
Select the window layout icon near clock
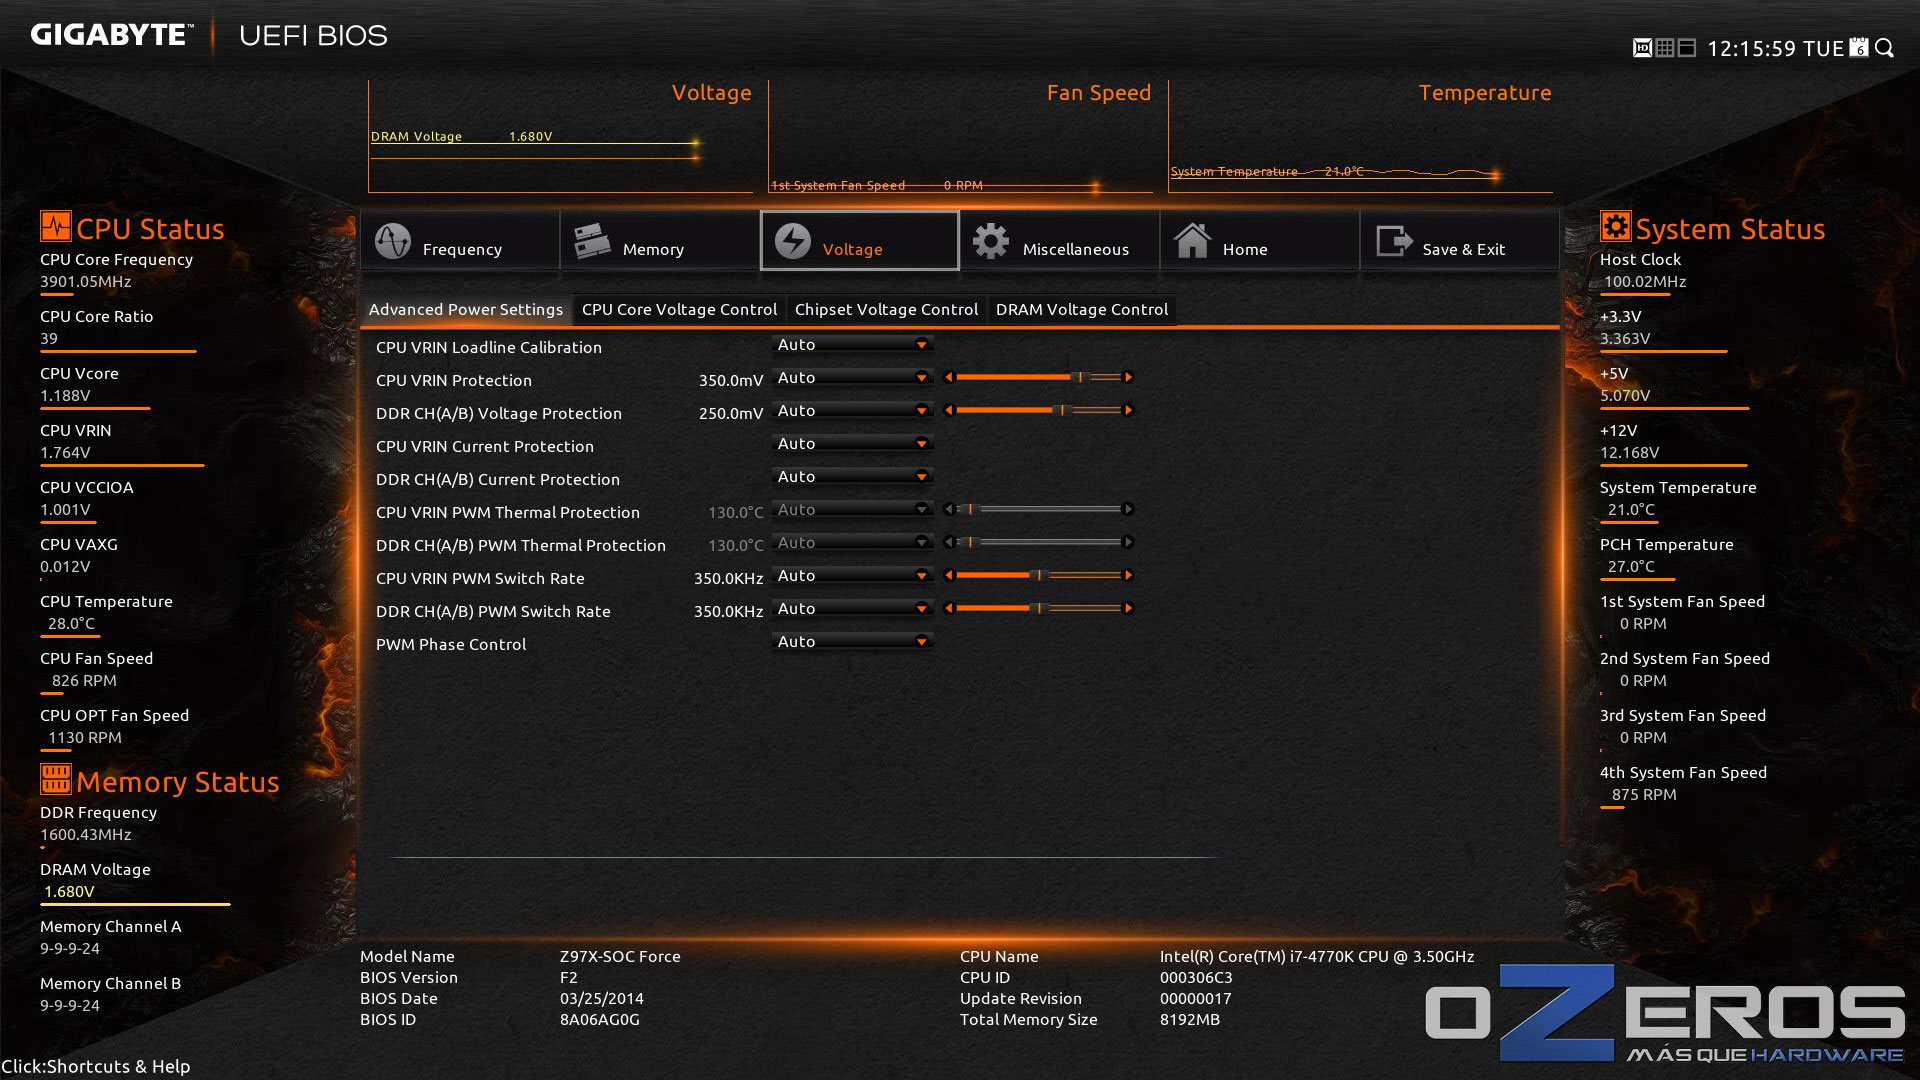point(1687,48)
